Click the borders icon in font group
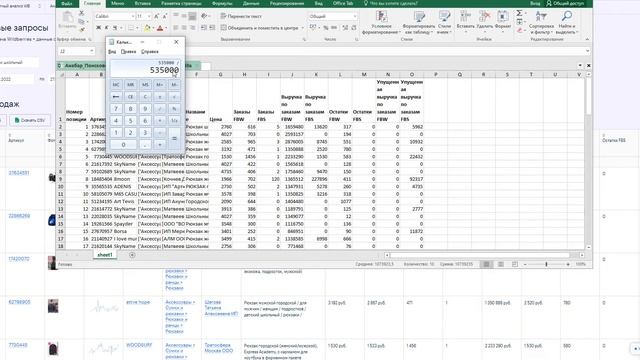The width and height of the screenshot is (640, 360). tap(131, 28)
